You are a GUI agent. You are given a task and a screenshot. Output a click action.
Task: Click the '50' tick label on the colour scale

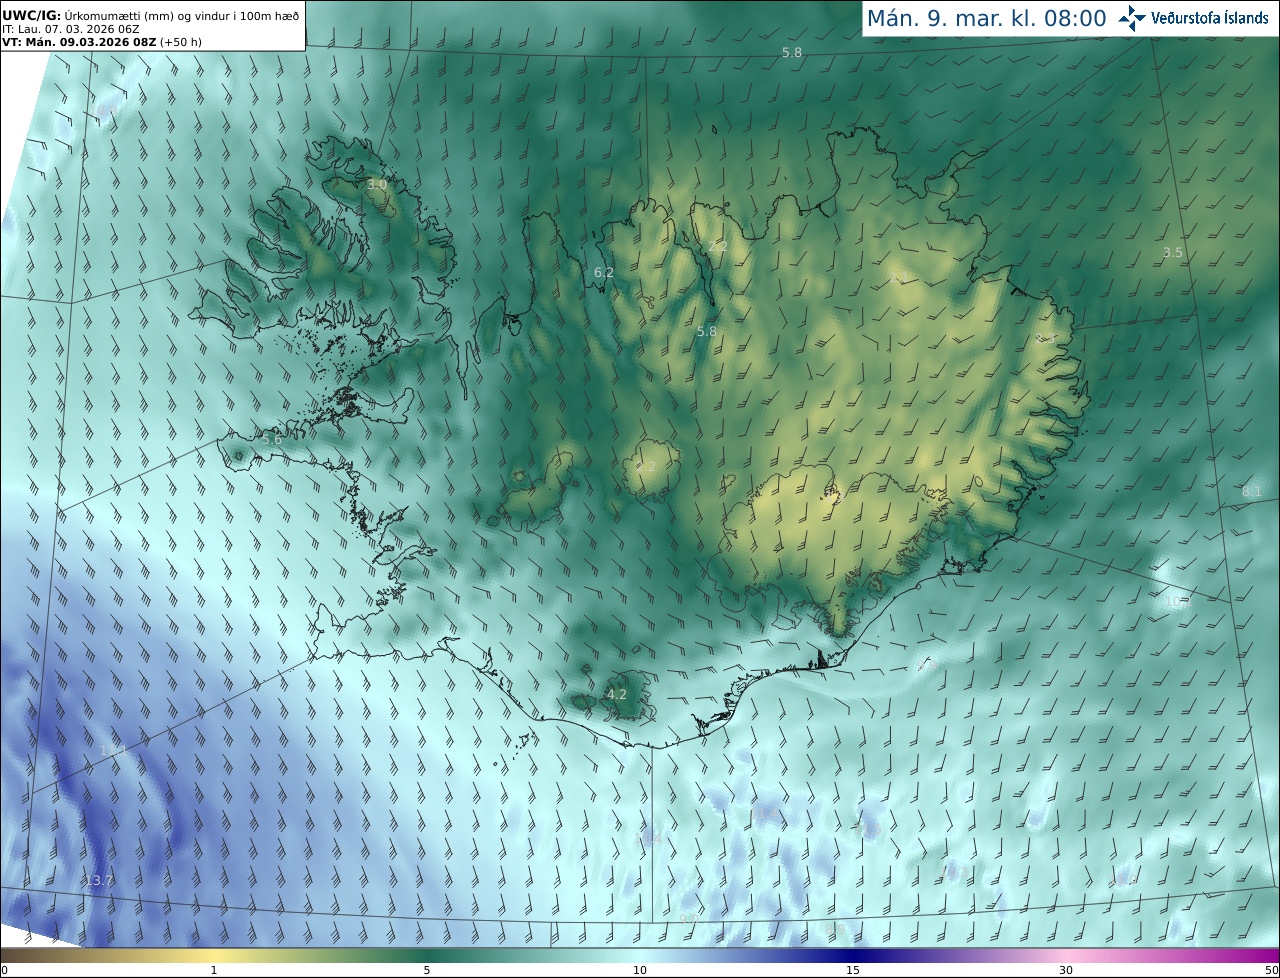(x=1271, y=970)
